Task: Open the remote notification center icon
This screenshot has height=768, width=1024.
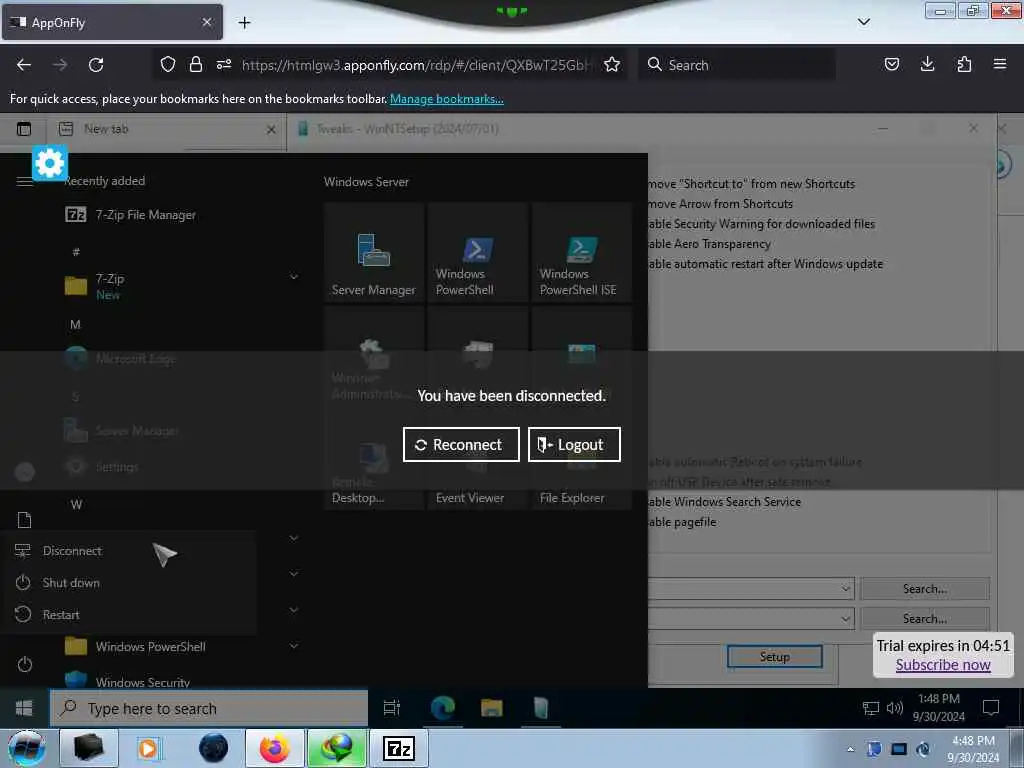Action: [991, 708]
